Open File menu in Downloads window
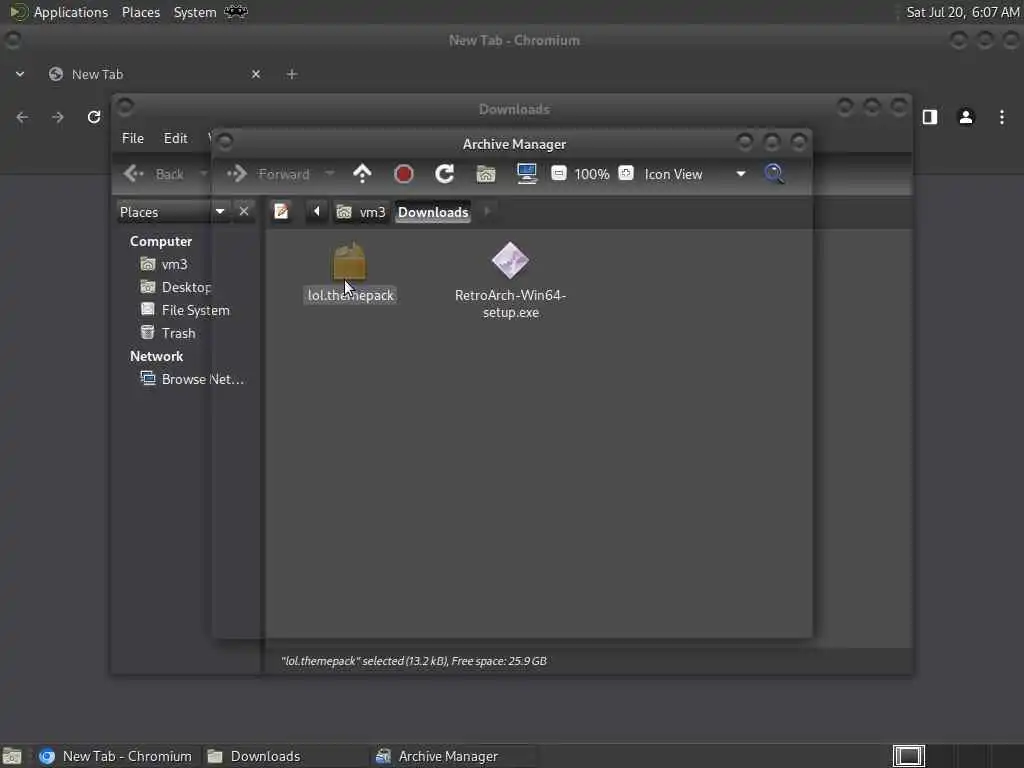The image size is (1024, 768). click(133, 138)
